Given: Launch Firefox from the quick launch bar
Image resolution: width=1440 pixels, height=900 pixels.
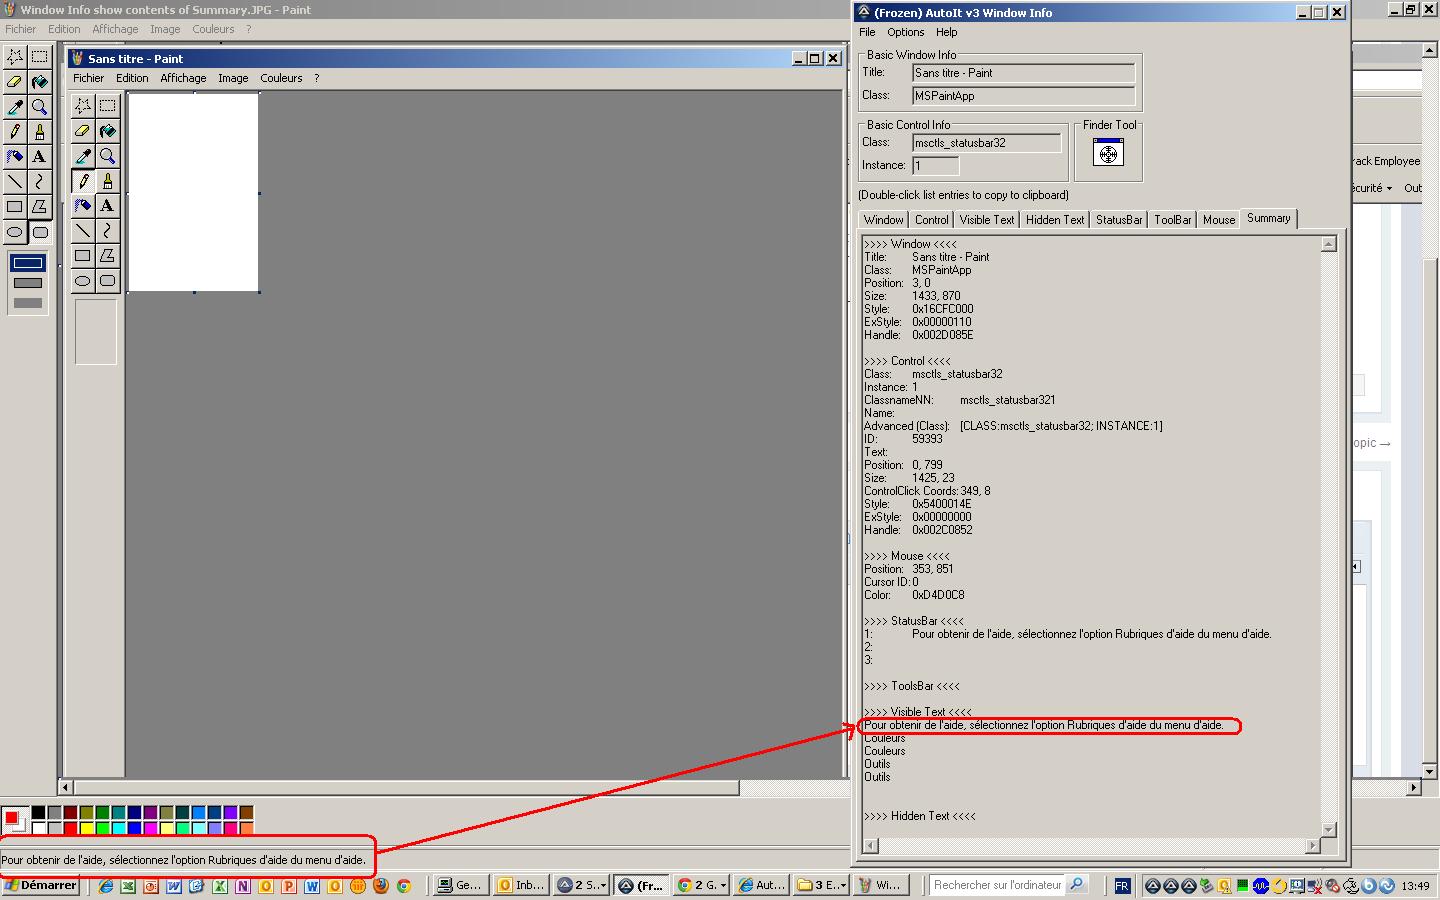Looking at the screenshot, I should (x=380, y=886).
